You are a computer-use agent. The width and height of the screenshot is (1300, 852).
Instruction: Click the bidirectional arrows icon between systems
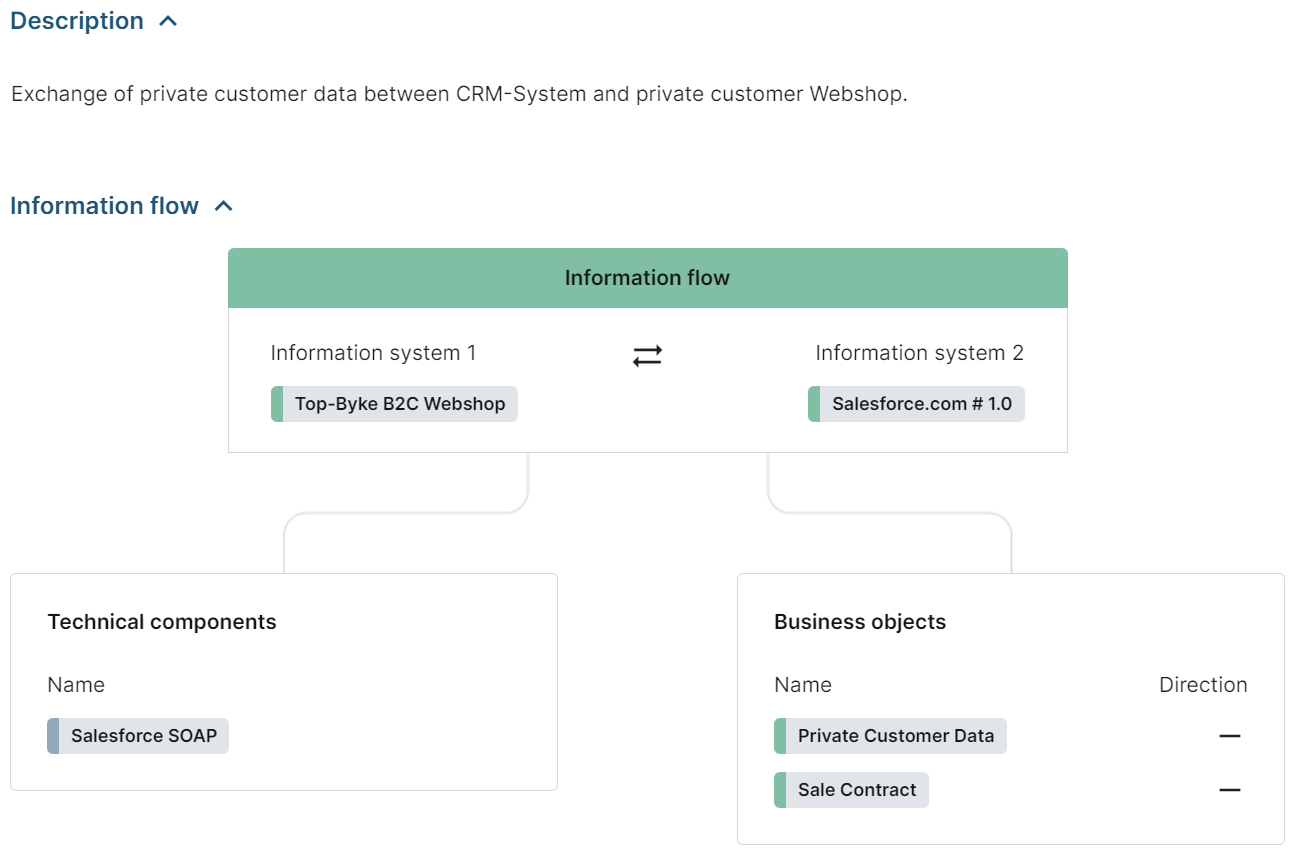(647, 355)
